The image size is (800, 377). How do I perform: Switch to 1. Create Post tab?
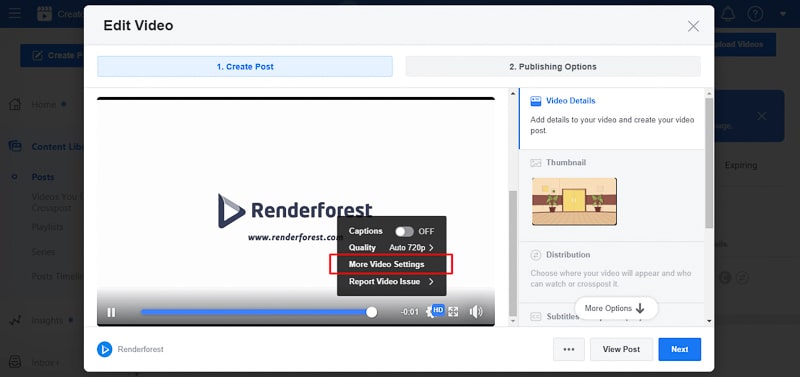click(x=245, y=67)
